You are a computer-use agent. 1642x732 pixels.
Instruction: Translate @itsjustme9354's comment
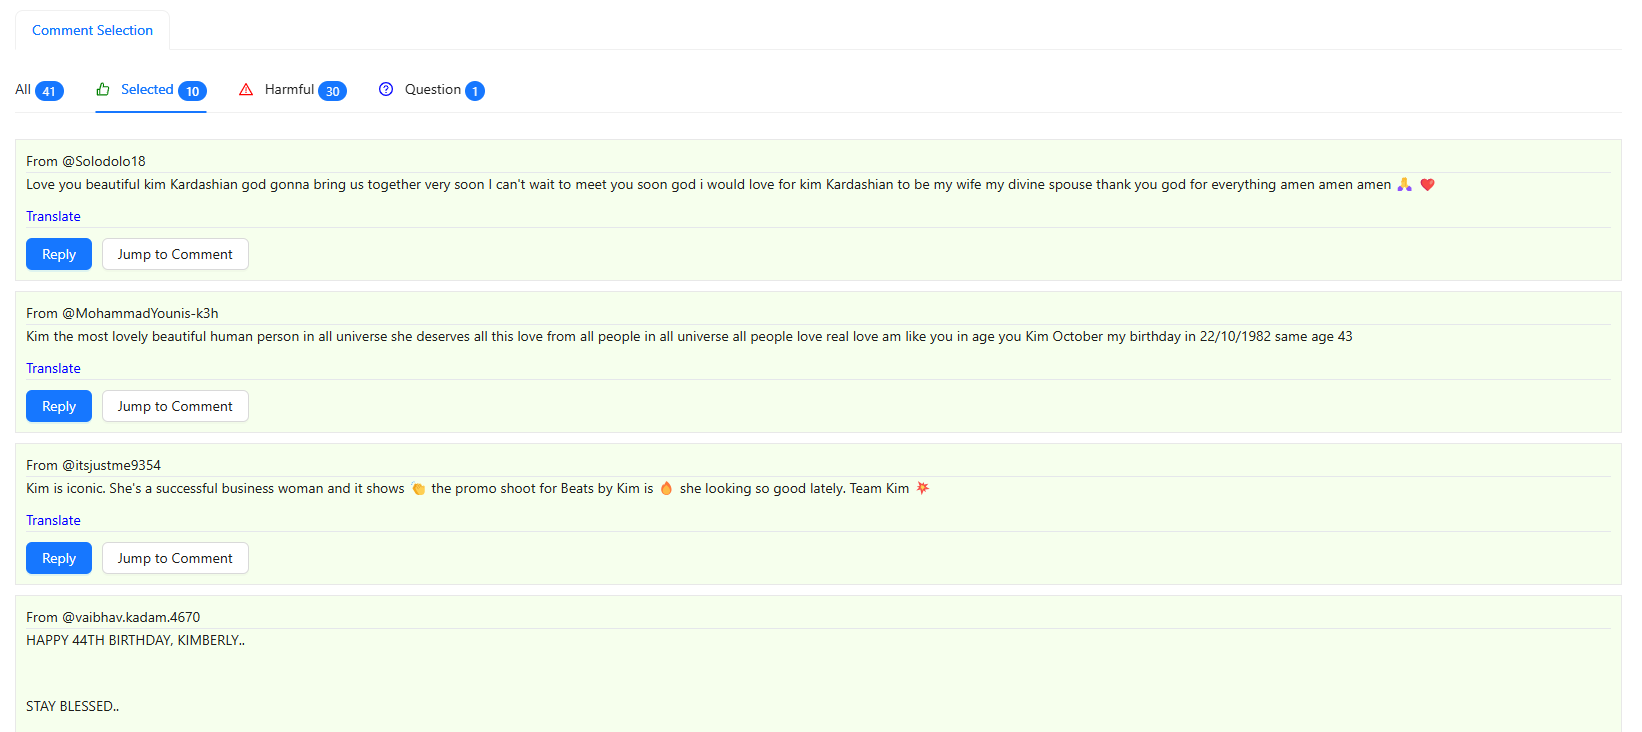53,520
